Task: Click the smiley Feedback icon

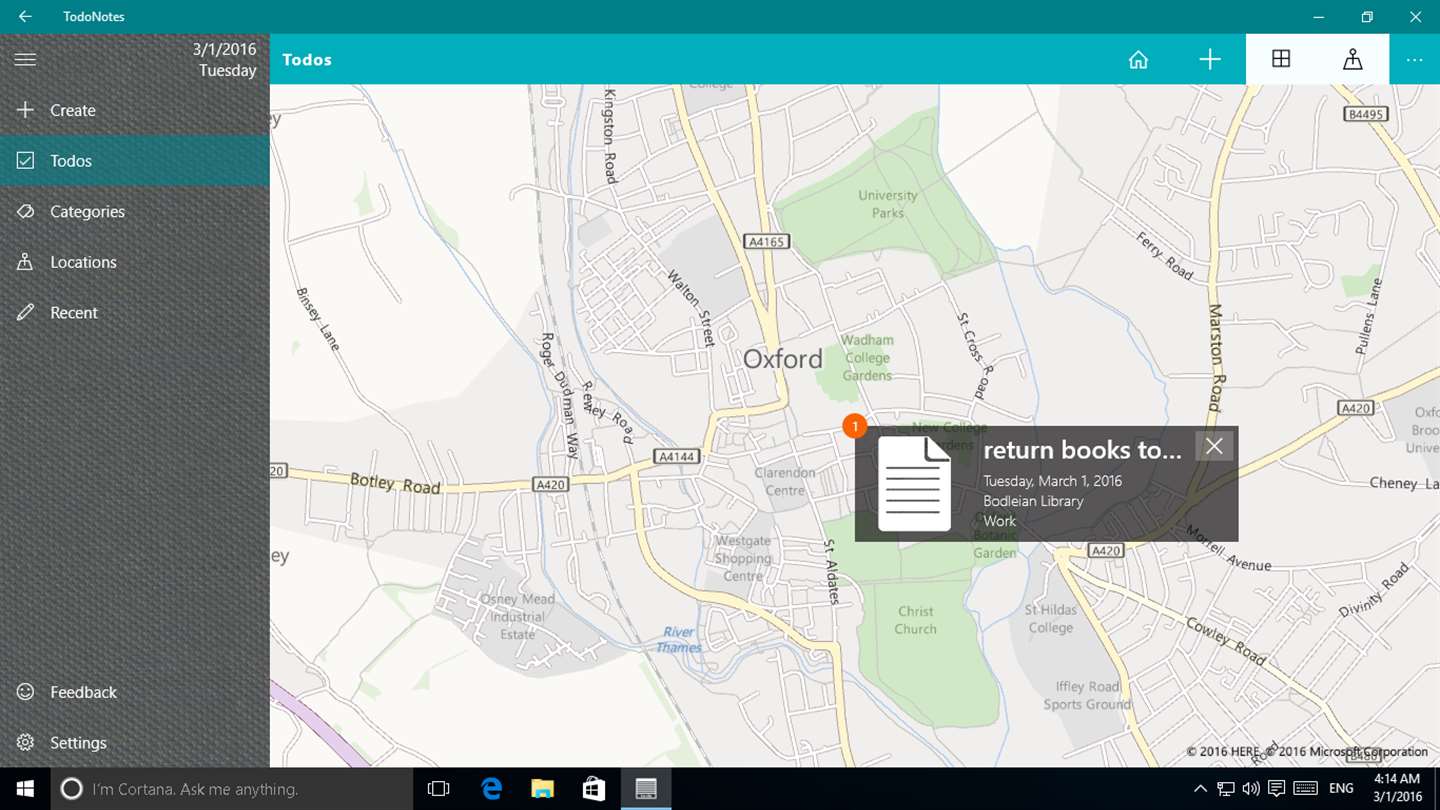Action: tap(25, 692)
